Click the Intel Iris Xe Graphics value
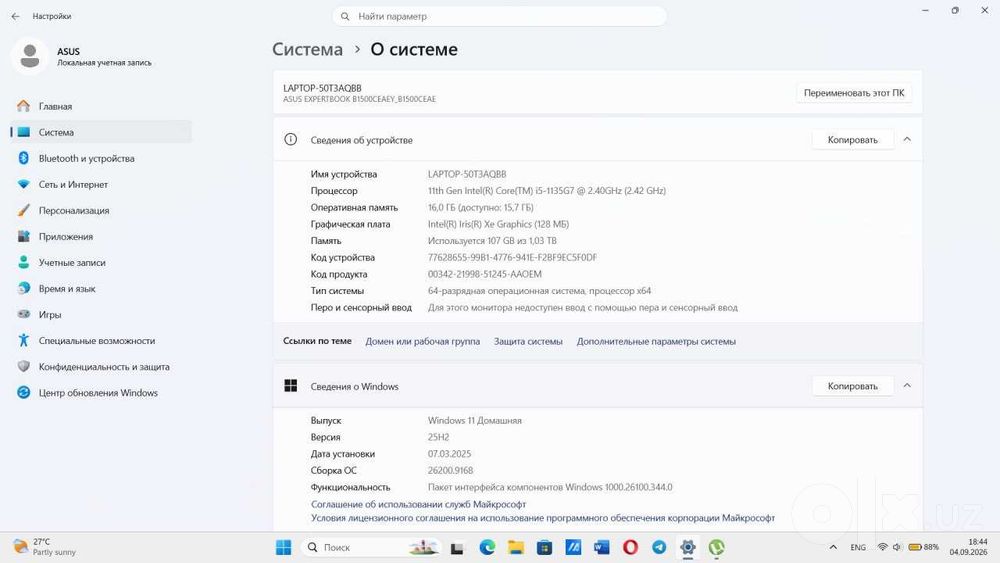This screenshot has width=1000, height=563. [498, 224]
